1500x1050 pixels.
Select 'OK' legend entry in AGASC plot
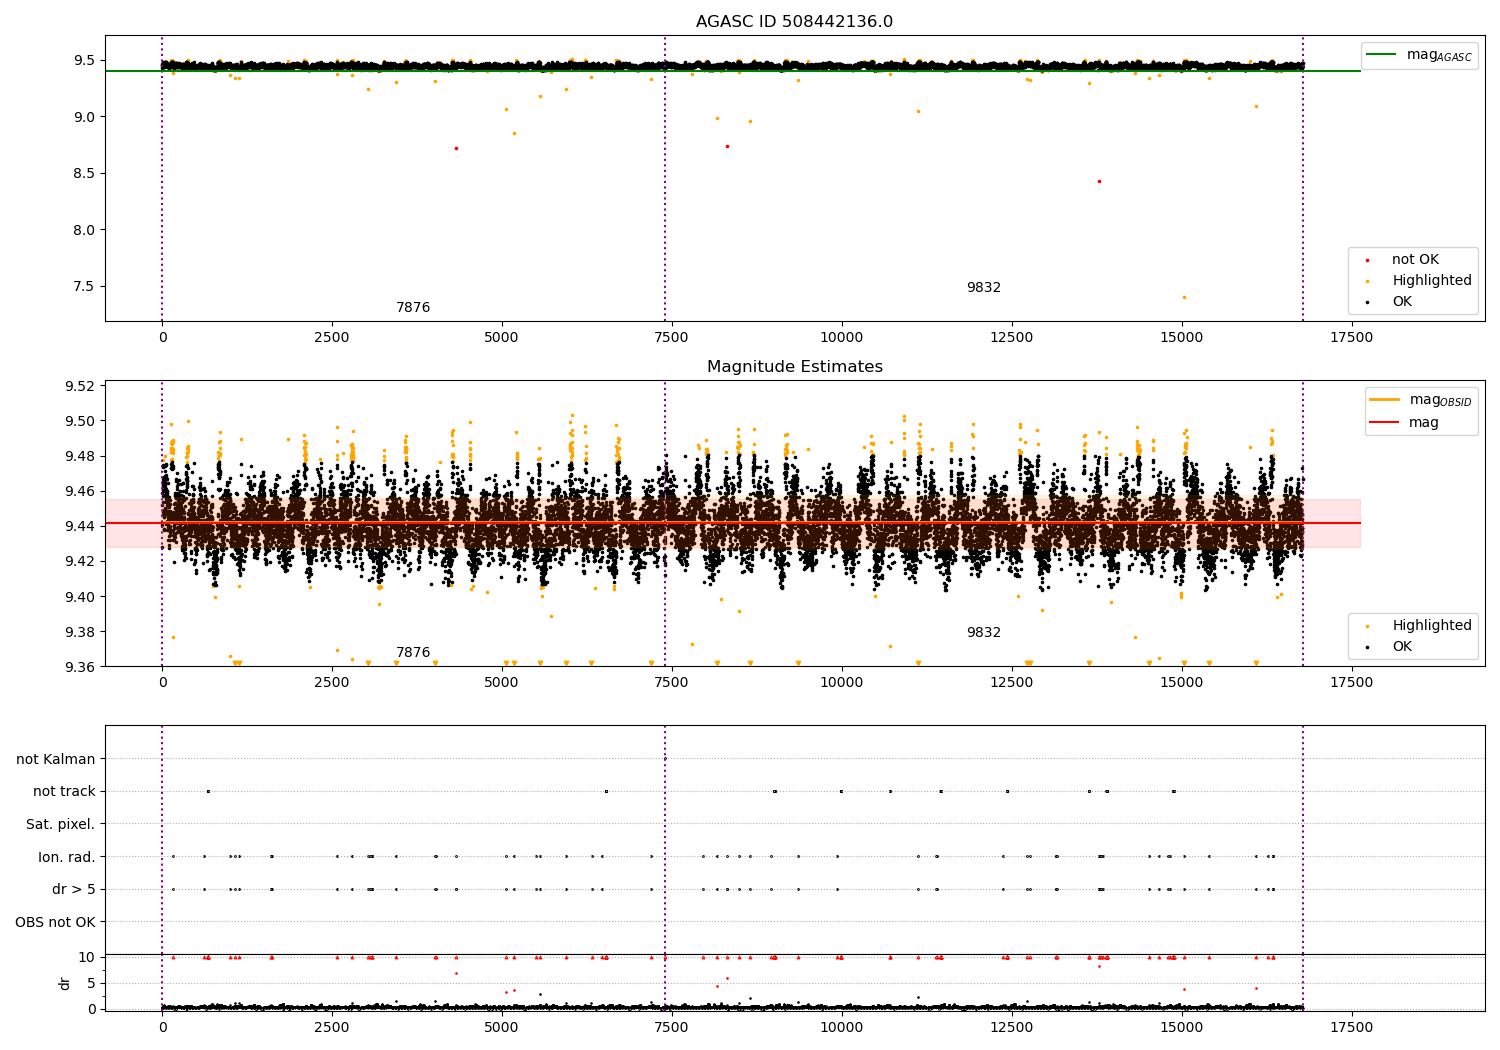click(1401, 302)
